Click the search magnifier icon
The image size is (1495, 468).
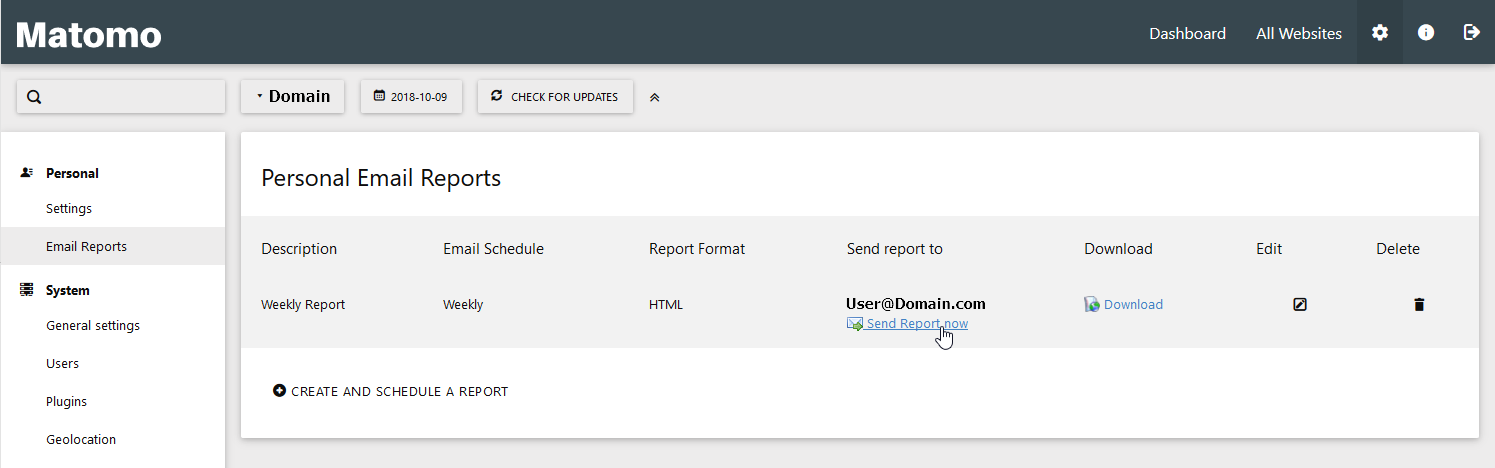[34, 97]
